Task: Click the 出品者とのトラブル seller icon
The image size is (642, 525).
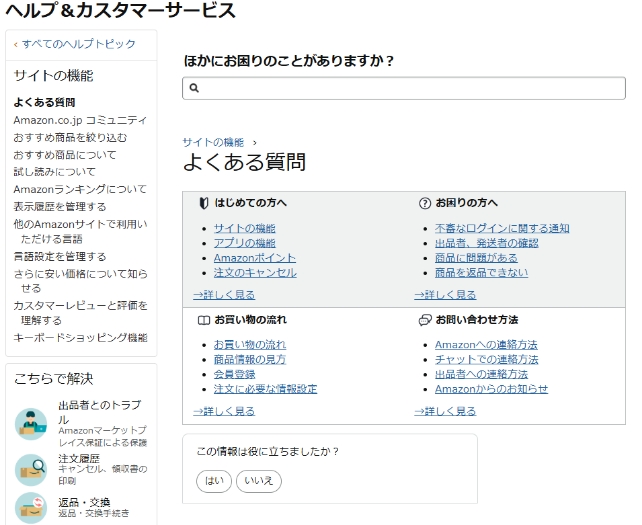Action: (31, 424)
